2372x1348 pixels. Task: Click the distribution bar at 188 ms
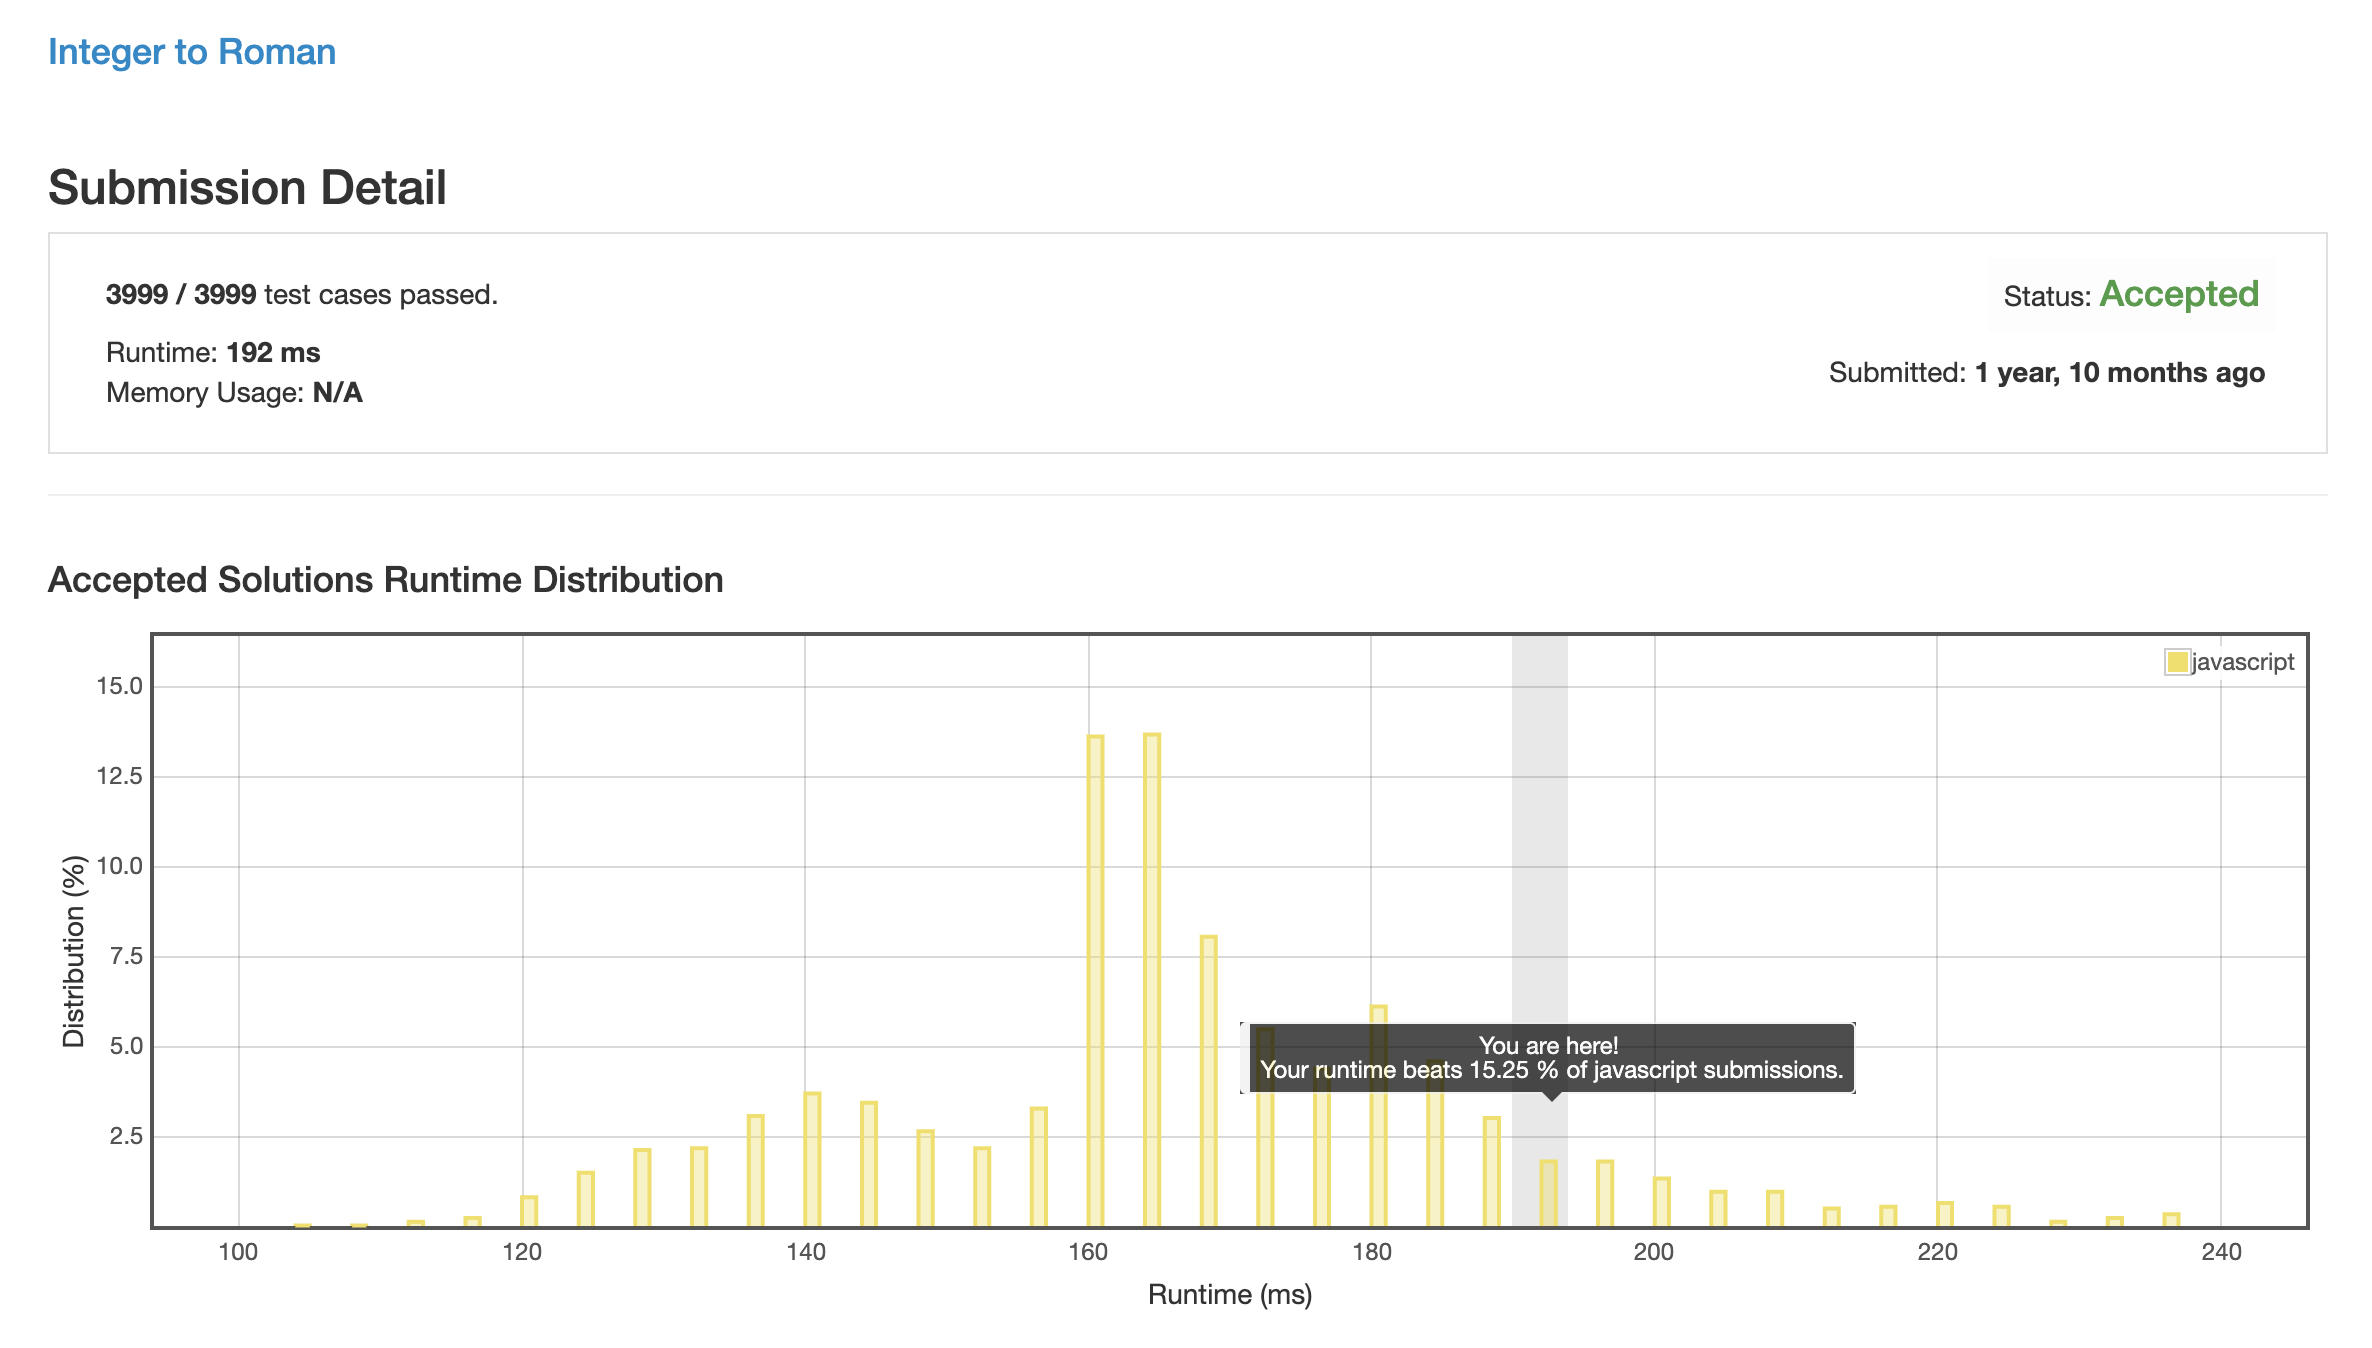pyautogui.click(x=1492, y=1172)
